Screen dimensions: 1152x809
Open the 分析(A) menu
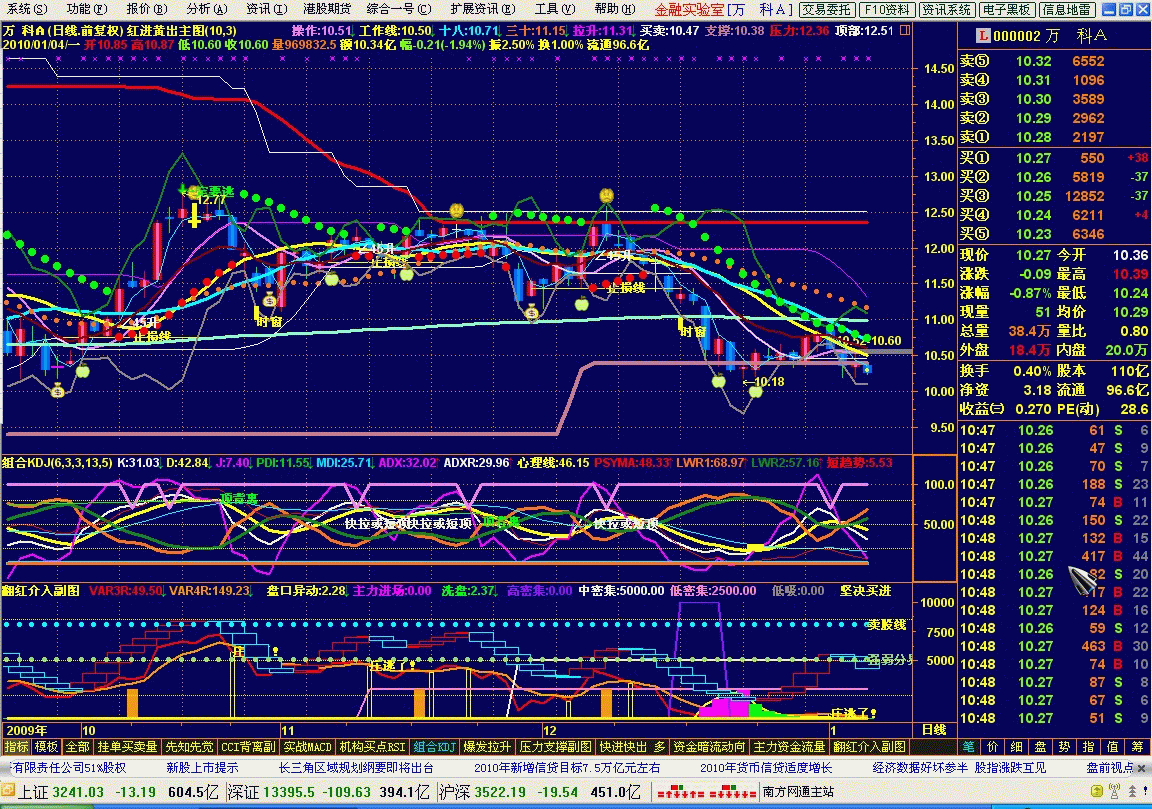[206, 9]
